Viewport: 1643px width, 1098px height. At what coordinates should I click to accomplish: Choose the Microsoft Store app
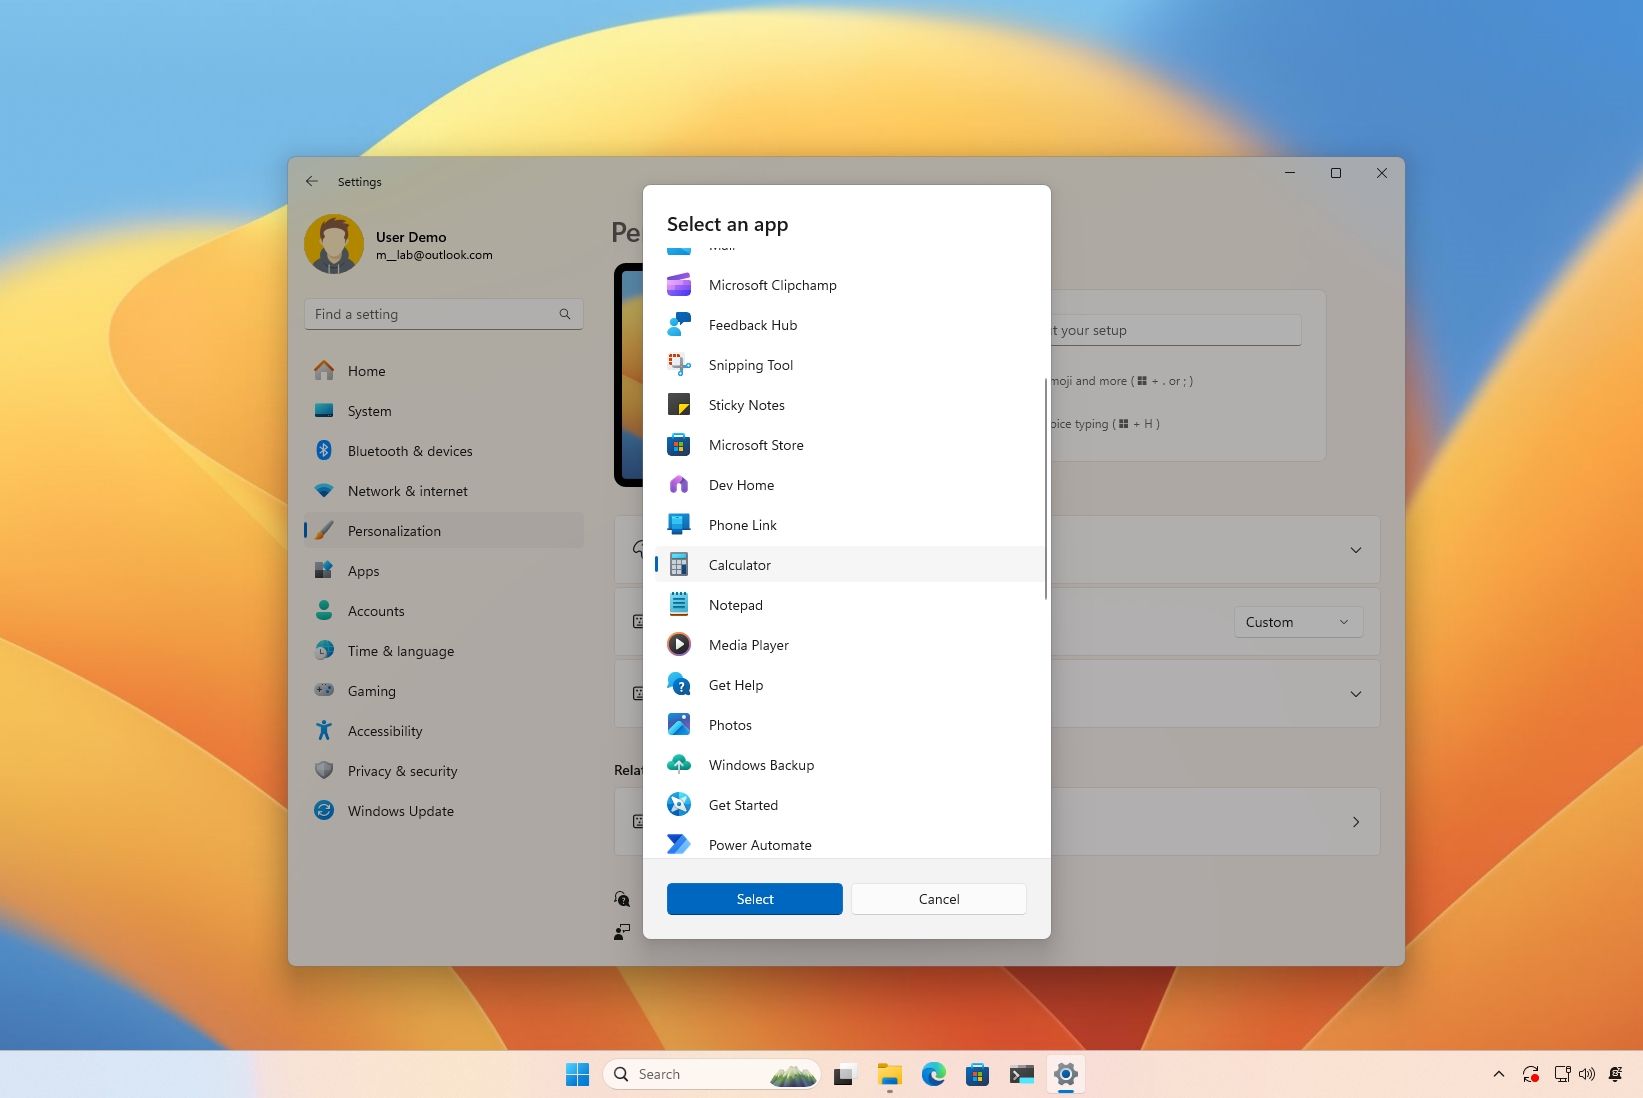[755, 445]
